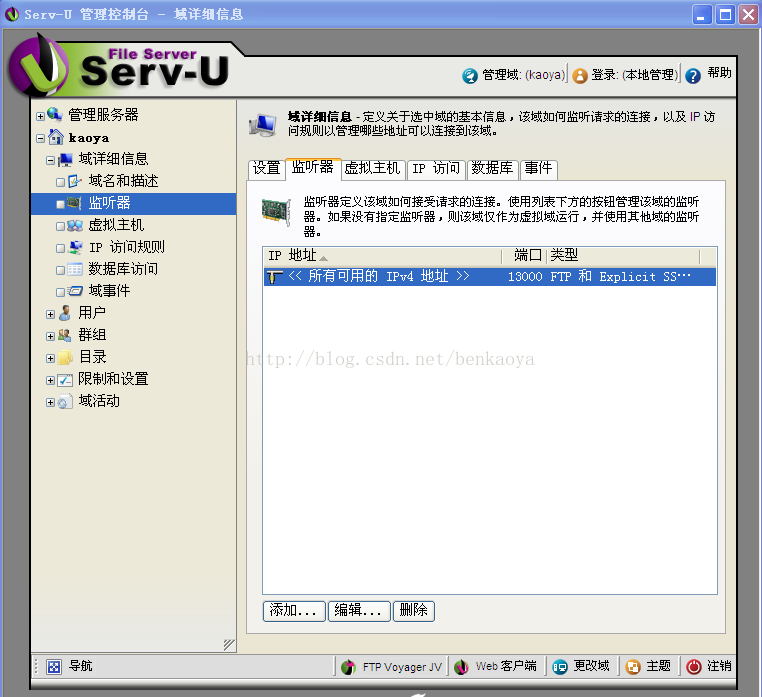Select 数据库访问 in the tree
Screen dimensions: 762x697
pyautogui.click(x=123, y=269)
